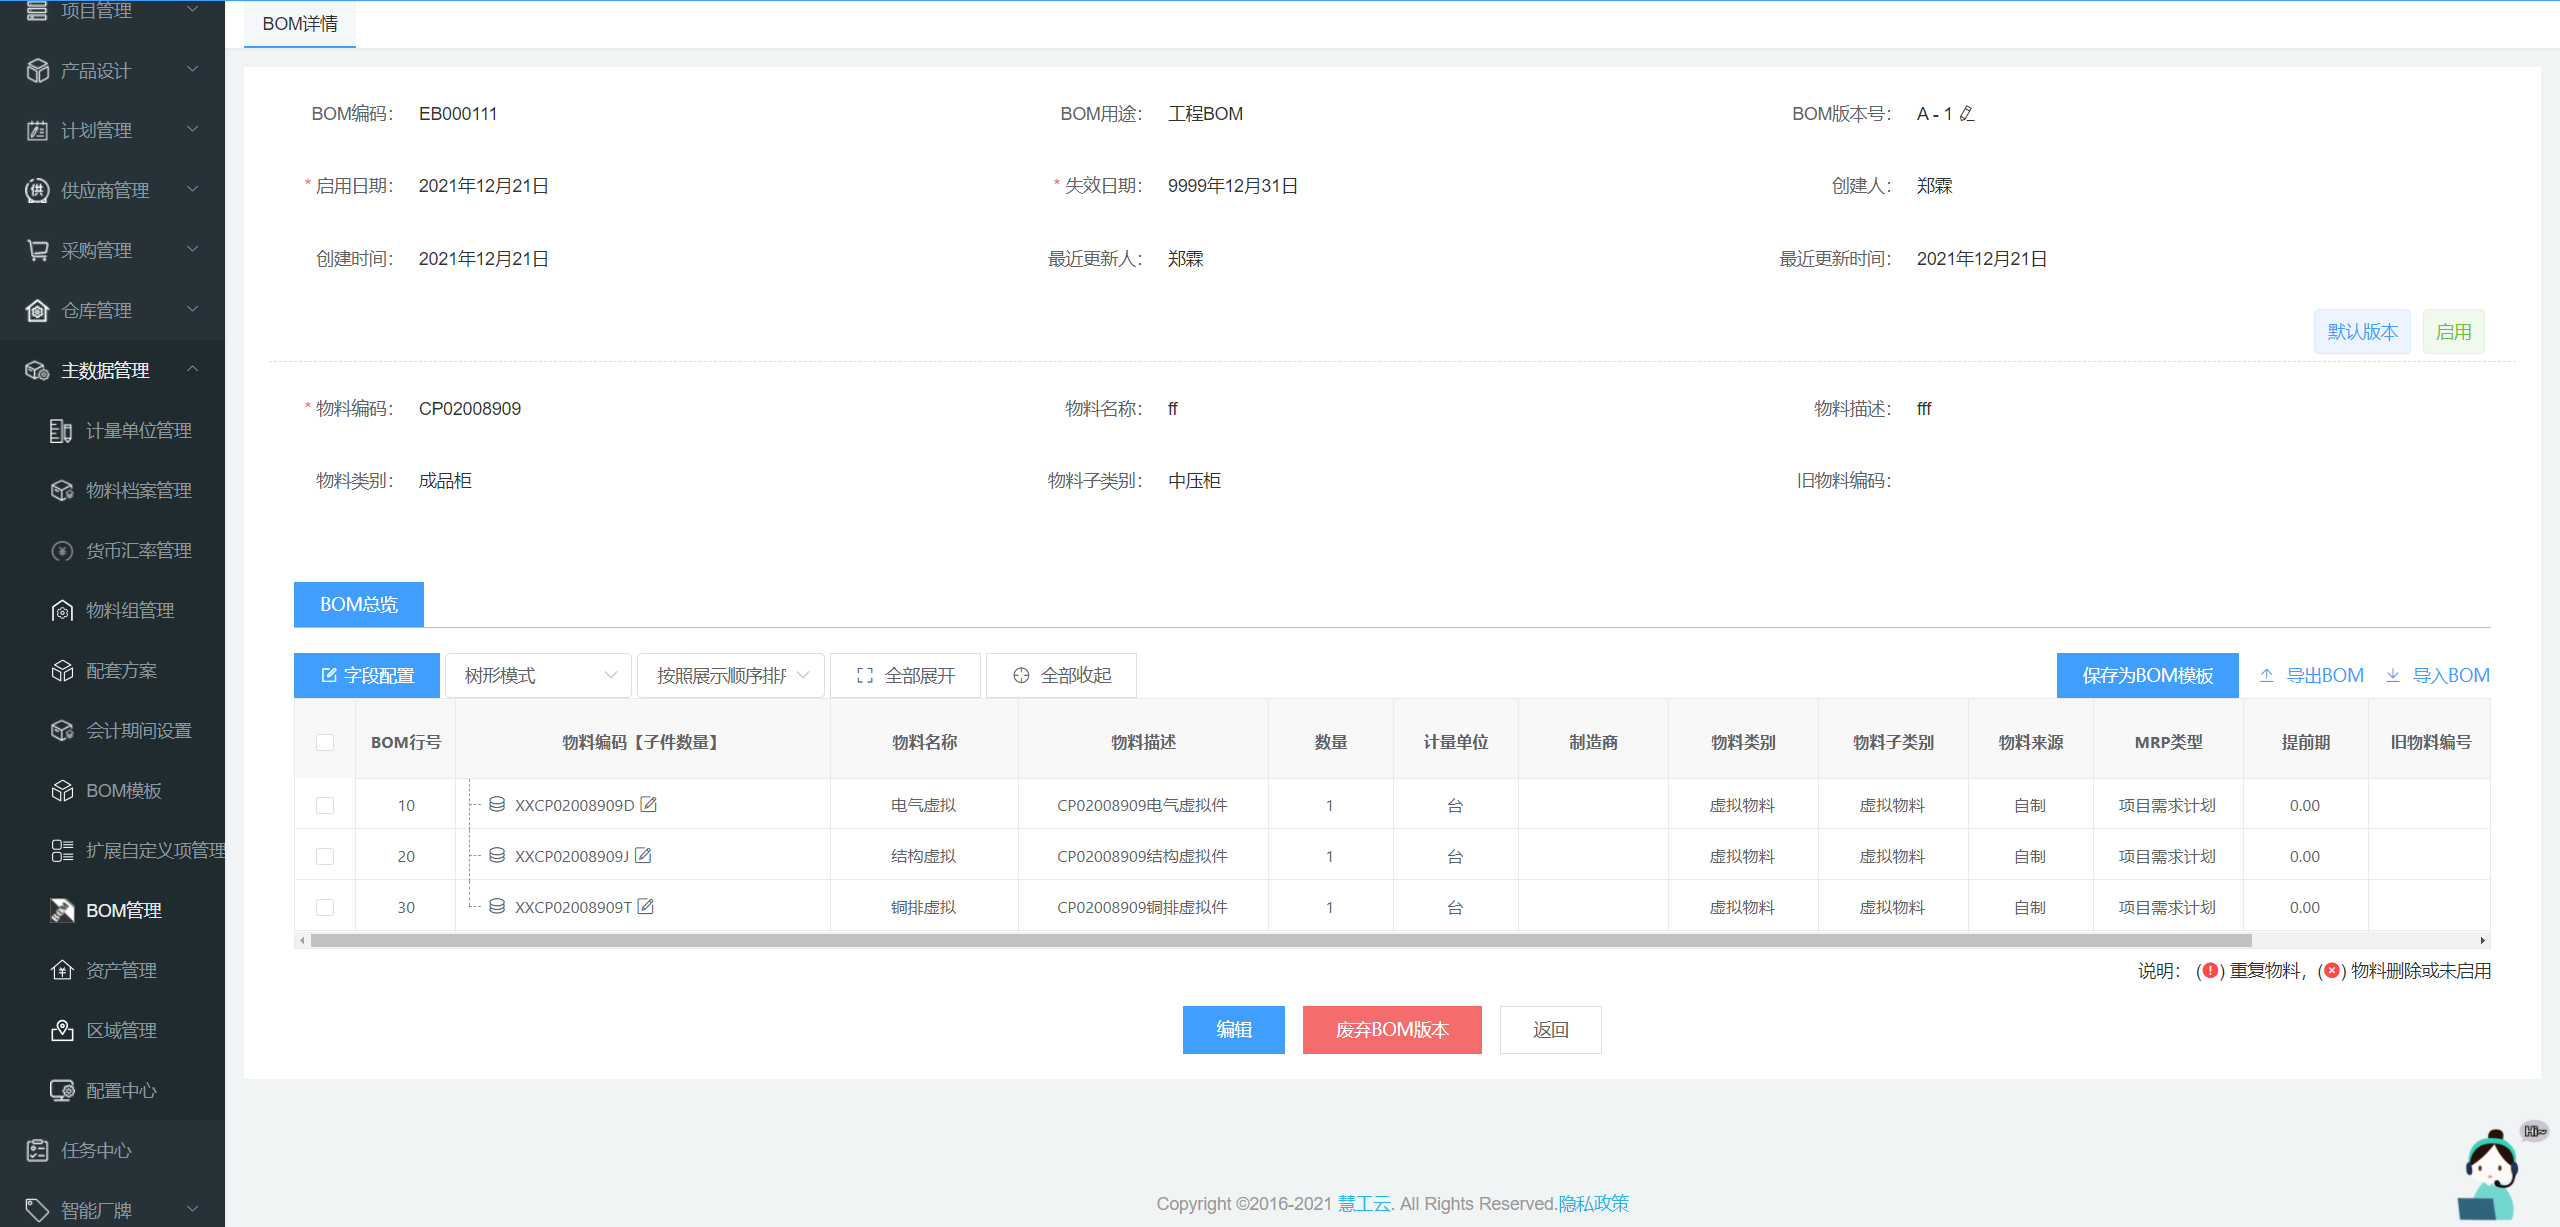Open the 树形模式 display mode dropdown
Image resolution: width=2560 pixels, height=1227 pixels.
coord(538,676)
